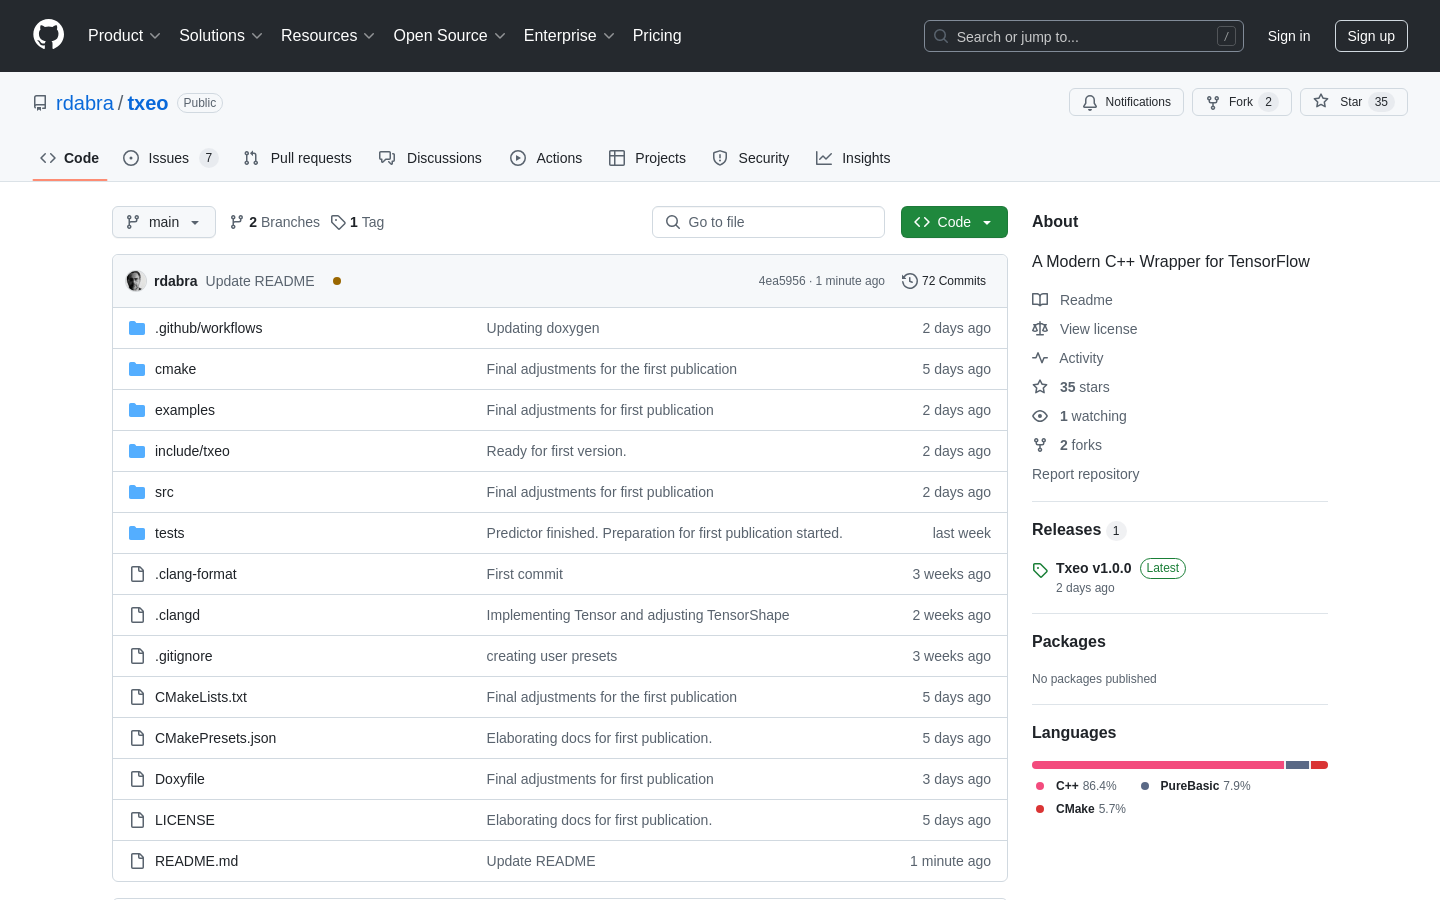The image size is (1440, 900).
Task: Open the .github/workflows folder icon
Action: point(137,328)
